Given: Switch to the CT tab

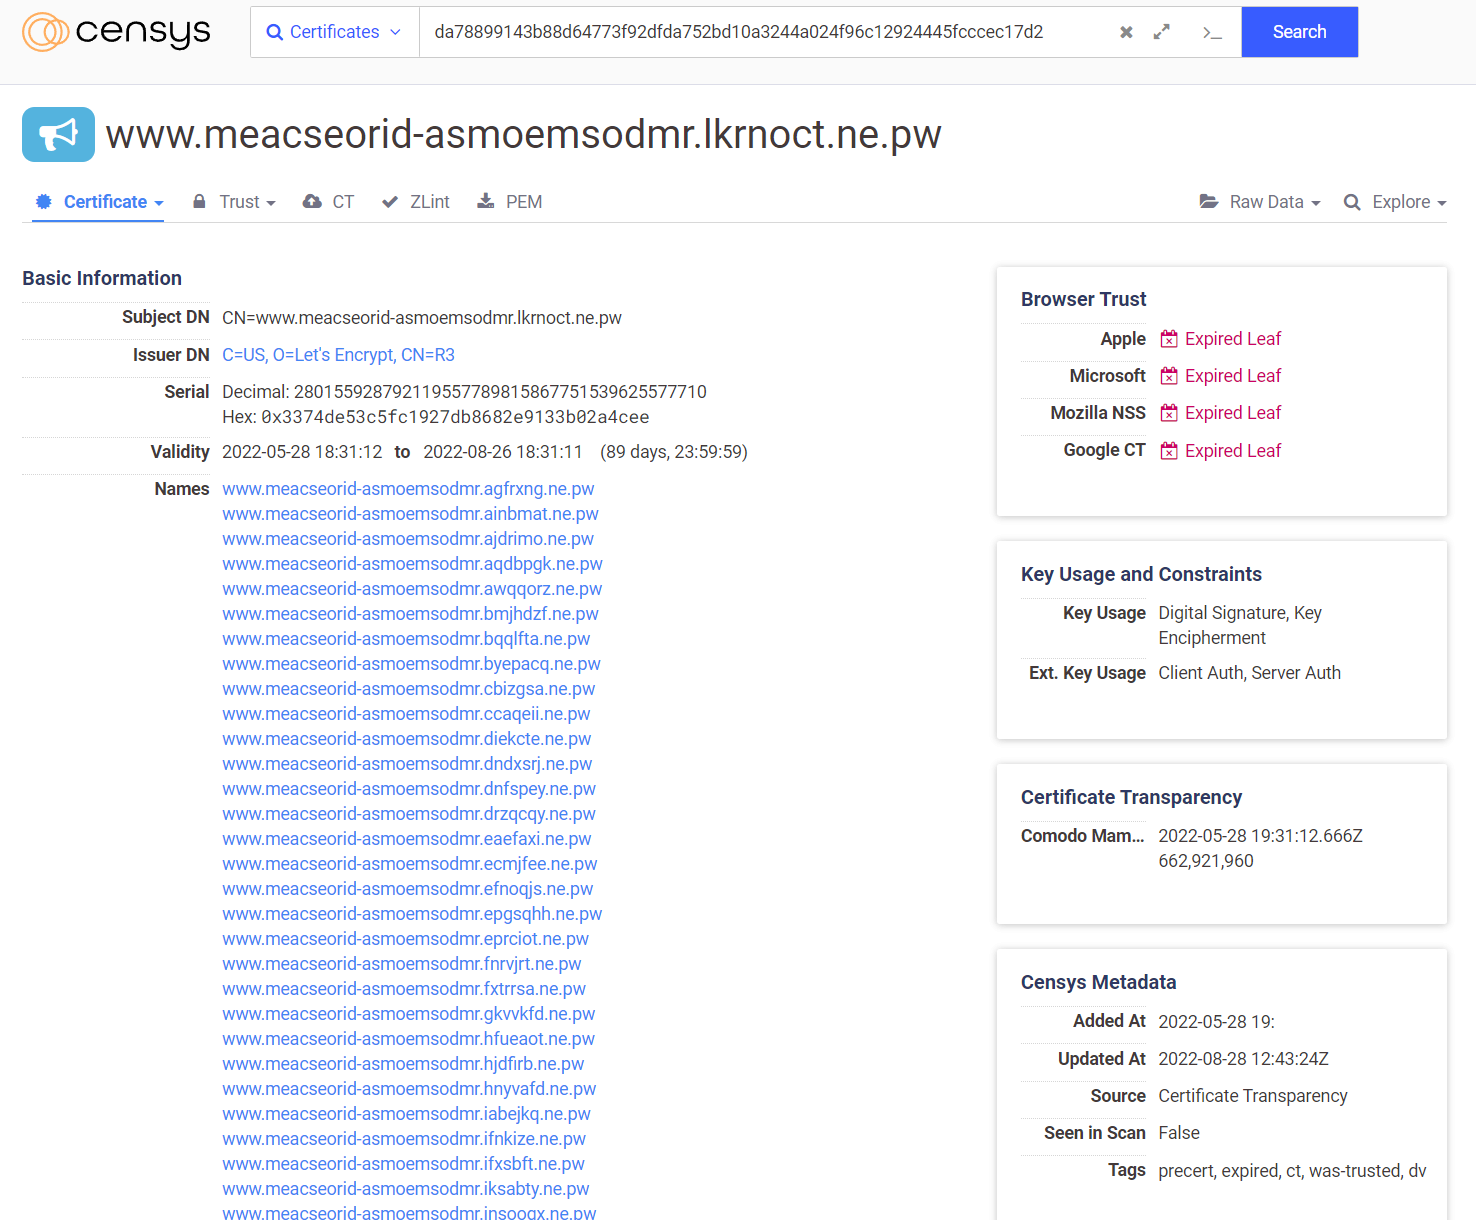Looking at the screenshot, I should [x=329, y=202].
